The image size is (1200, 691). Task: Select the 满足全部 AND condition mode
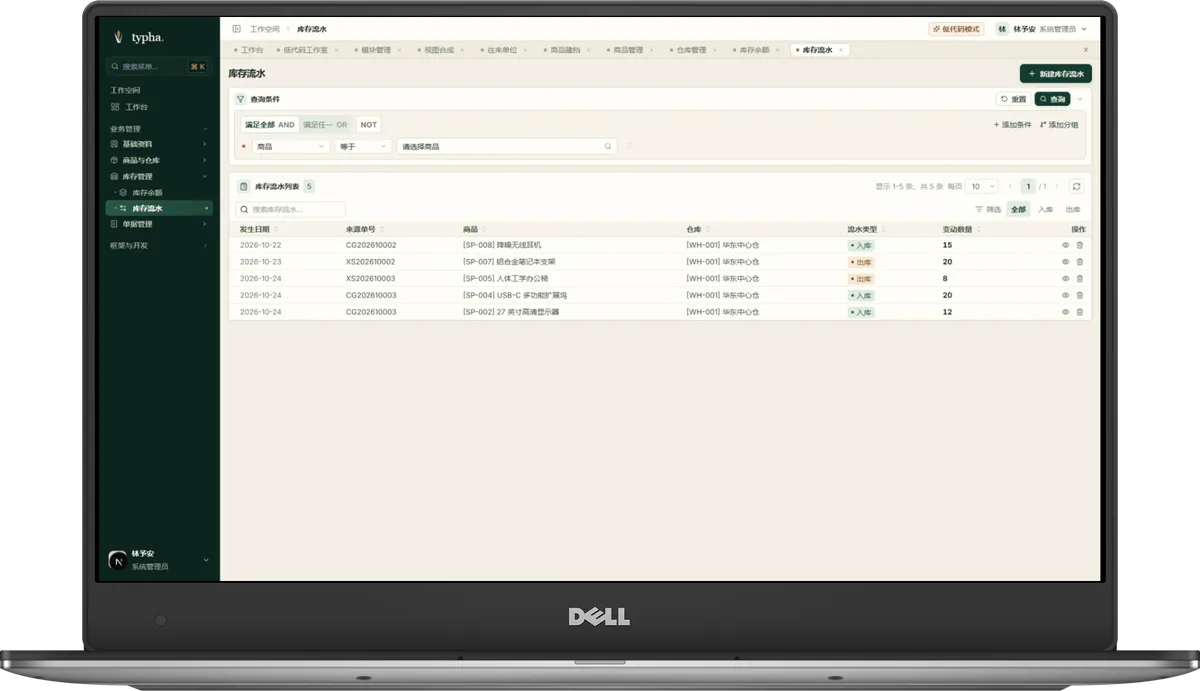(x=270, y=125)
